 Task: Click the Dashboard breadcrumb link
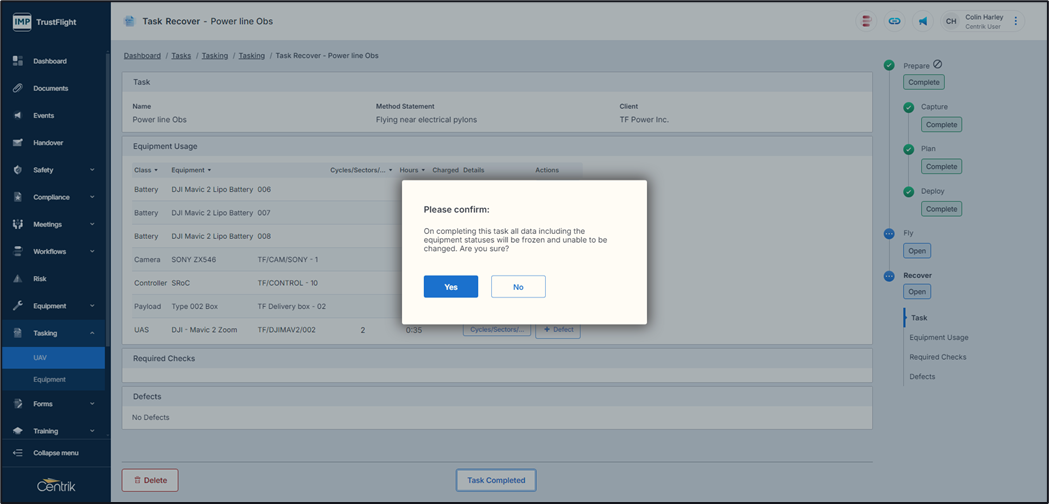pyautogui.click(x=142, y=56)
